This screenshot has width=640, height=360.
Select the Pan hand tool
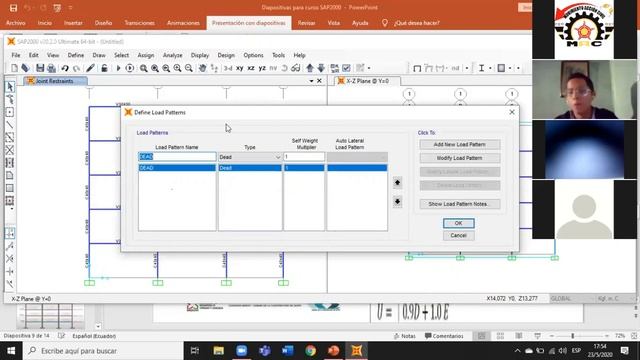[202, 68]
